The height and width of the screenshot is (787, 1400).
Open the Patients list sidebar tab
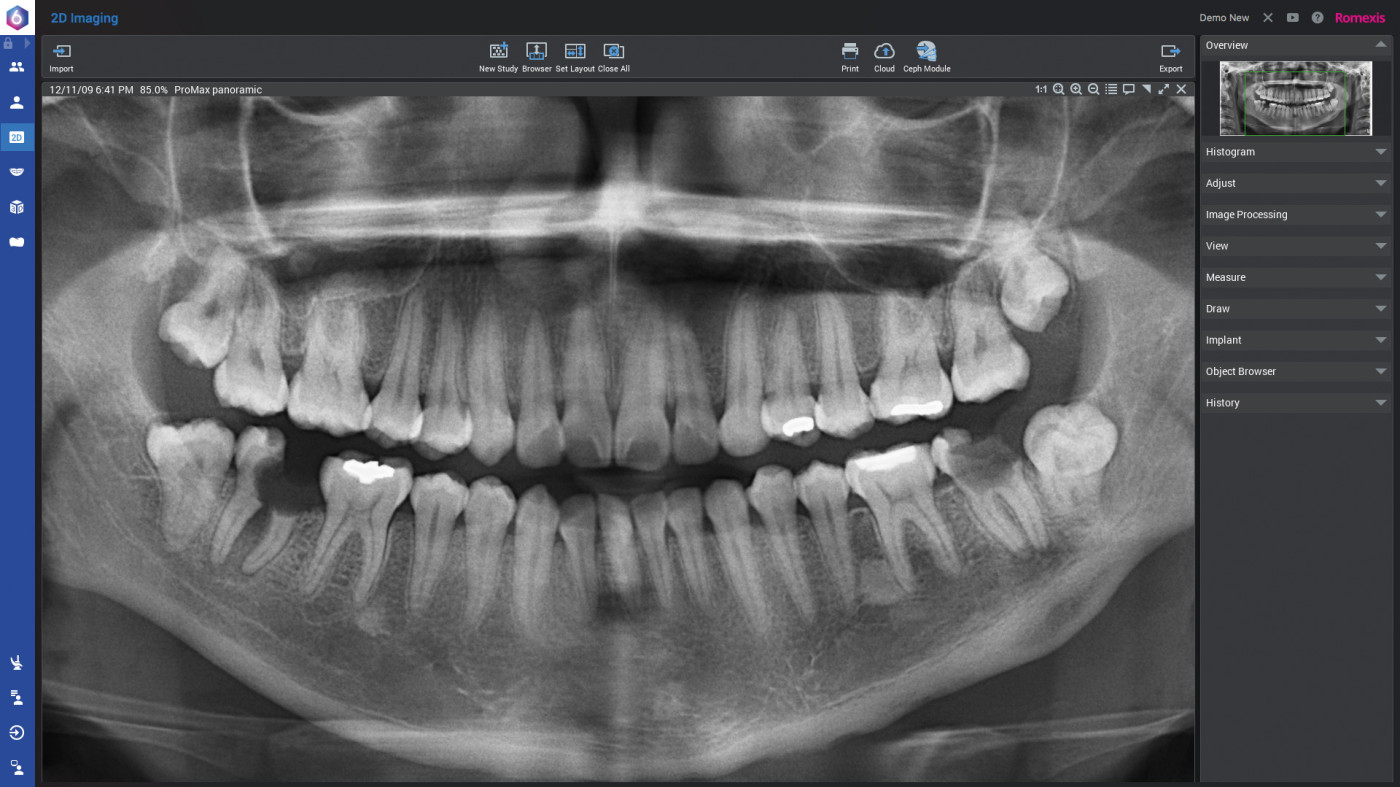pyautogui.click(x=17, y=67)
